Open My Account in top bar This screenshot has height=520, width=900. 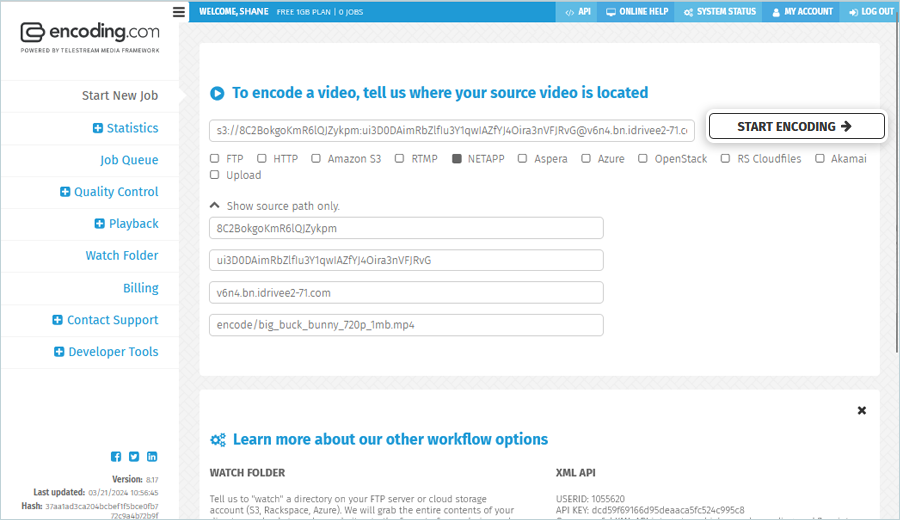[802, 11]
